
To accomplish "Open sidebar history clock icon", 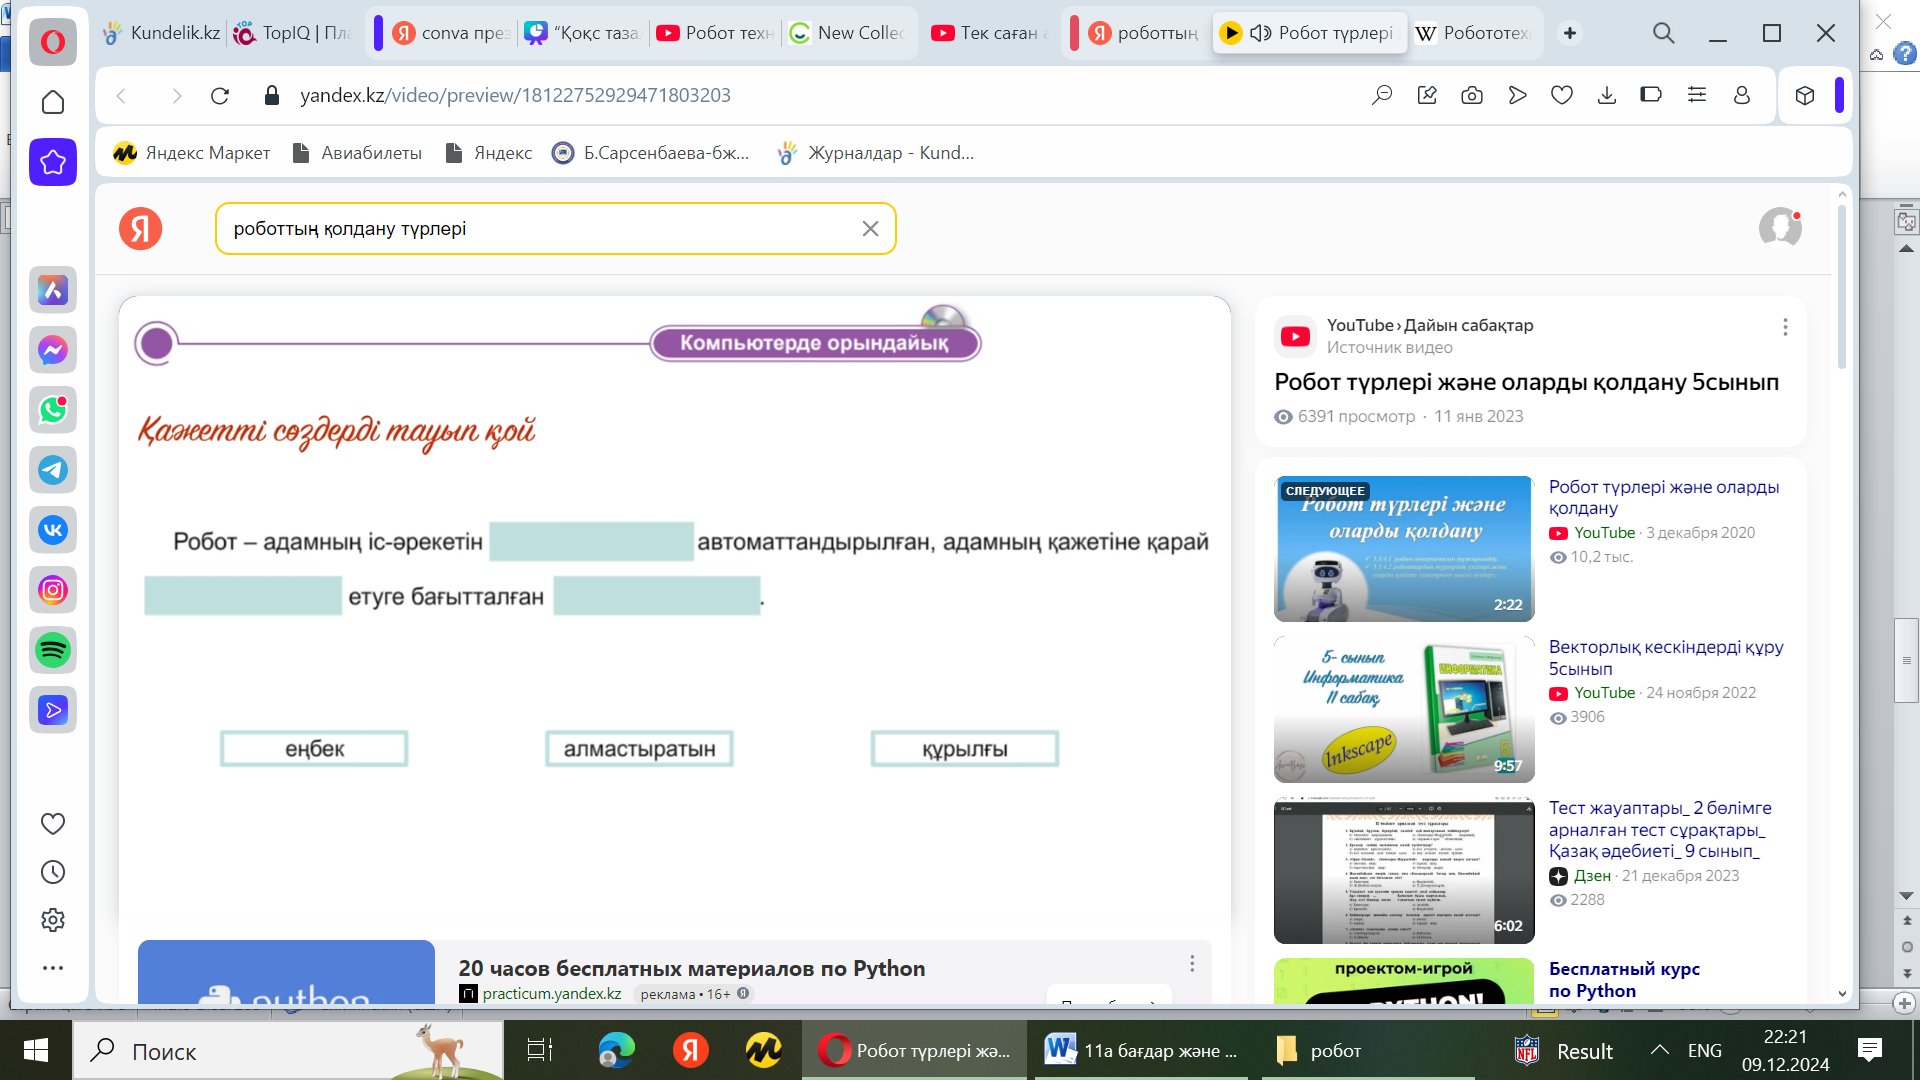I will pos(53,872).
